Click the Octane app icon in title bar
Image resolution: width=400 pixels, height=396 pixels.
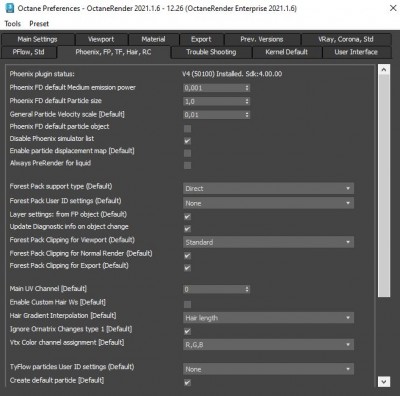pyautogui.click(x=10, y=8)
